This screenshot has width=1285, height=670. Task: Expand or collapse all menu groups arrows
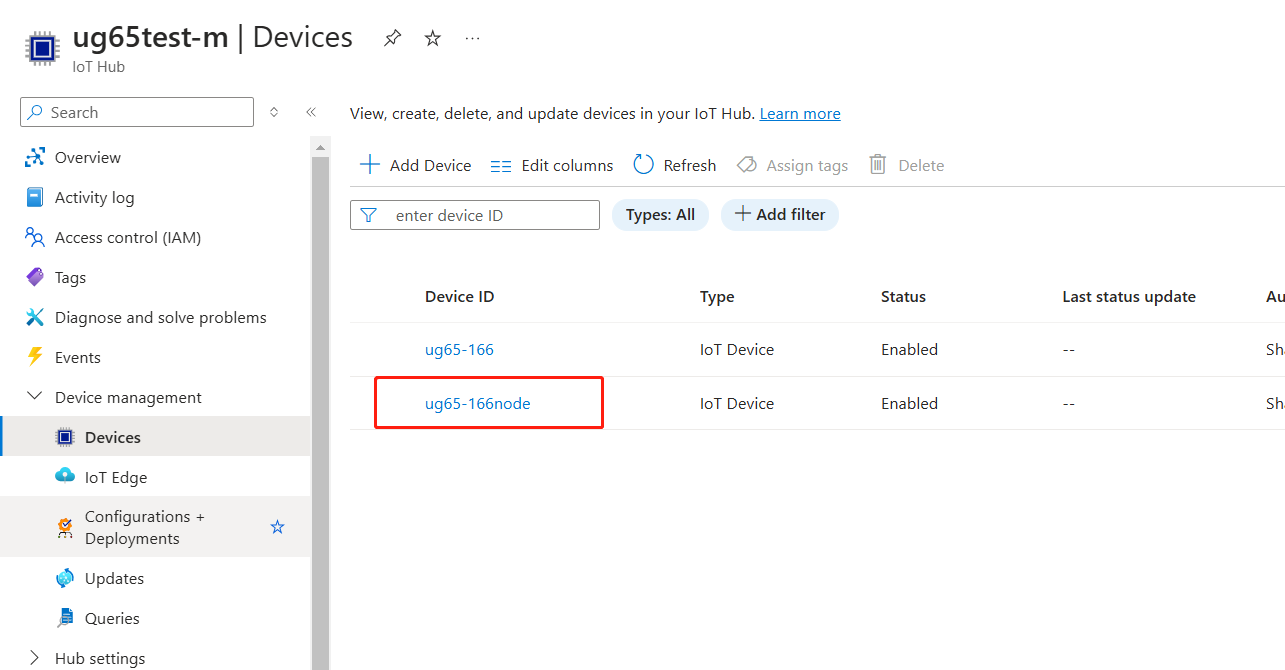(x=274, y=112)
